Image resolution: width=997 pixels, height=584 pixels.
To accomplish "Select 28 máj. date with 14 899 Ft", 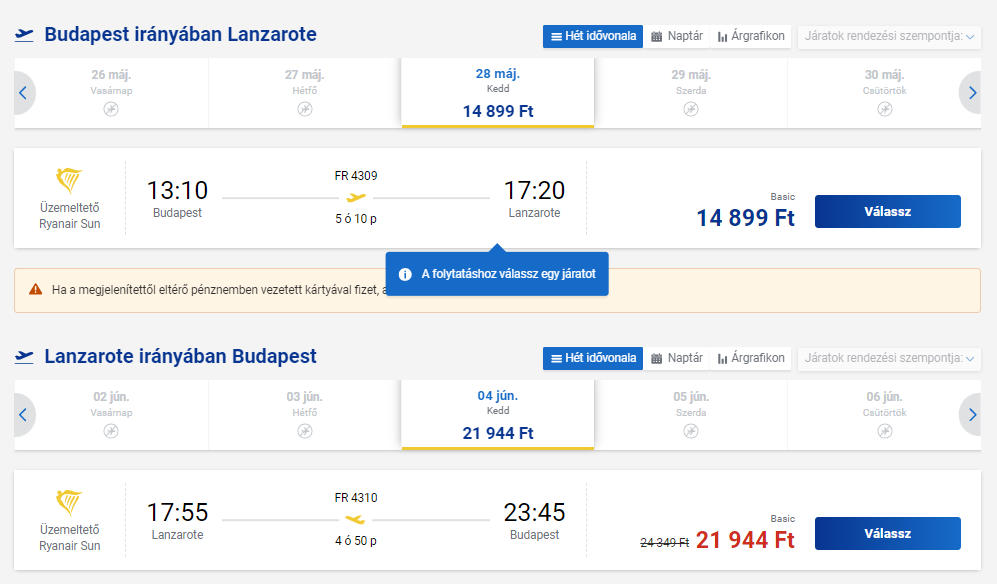I will click(498, 93).
